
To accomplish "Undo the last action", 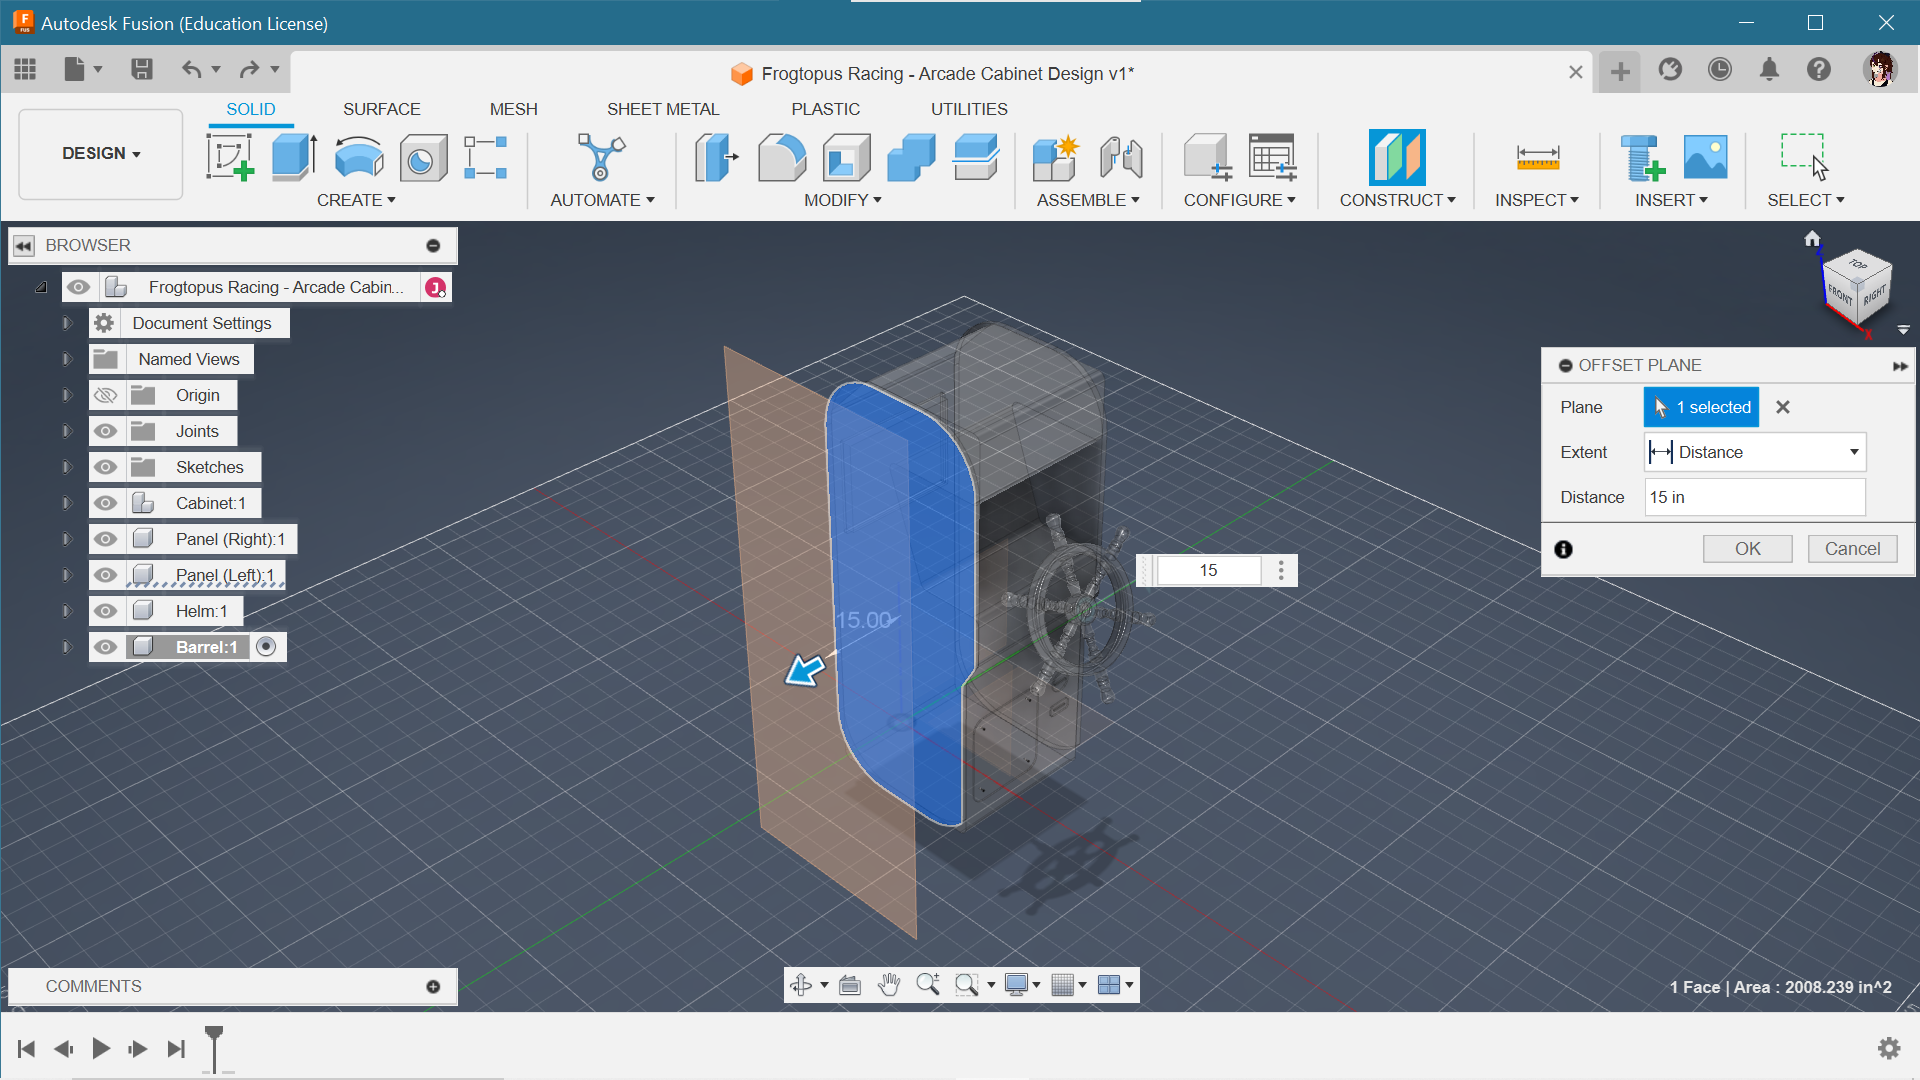I will tap(191, 69).
